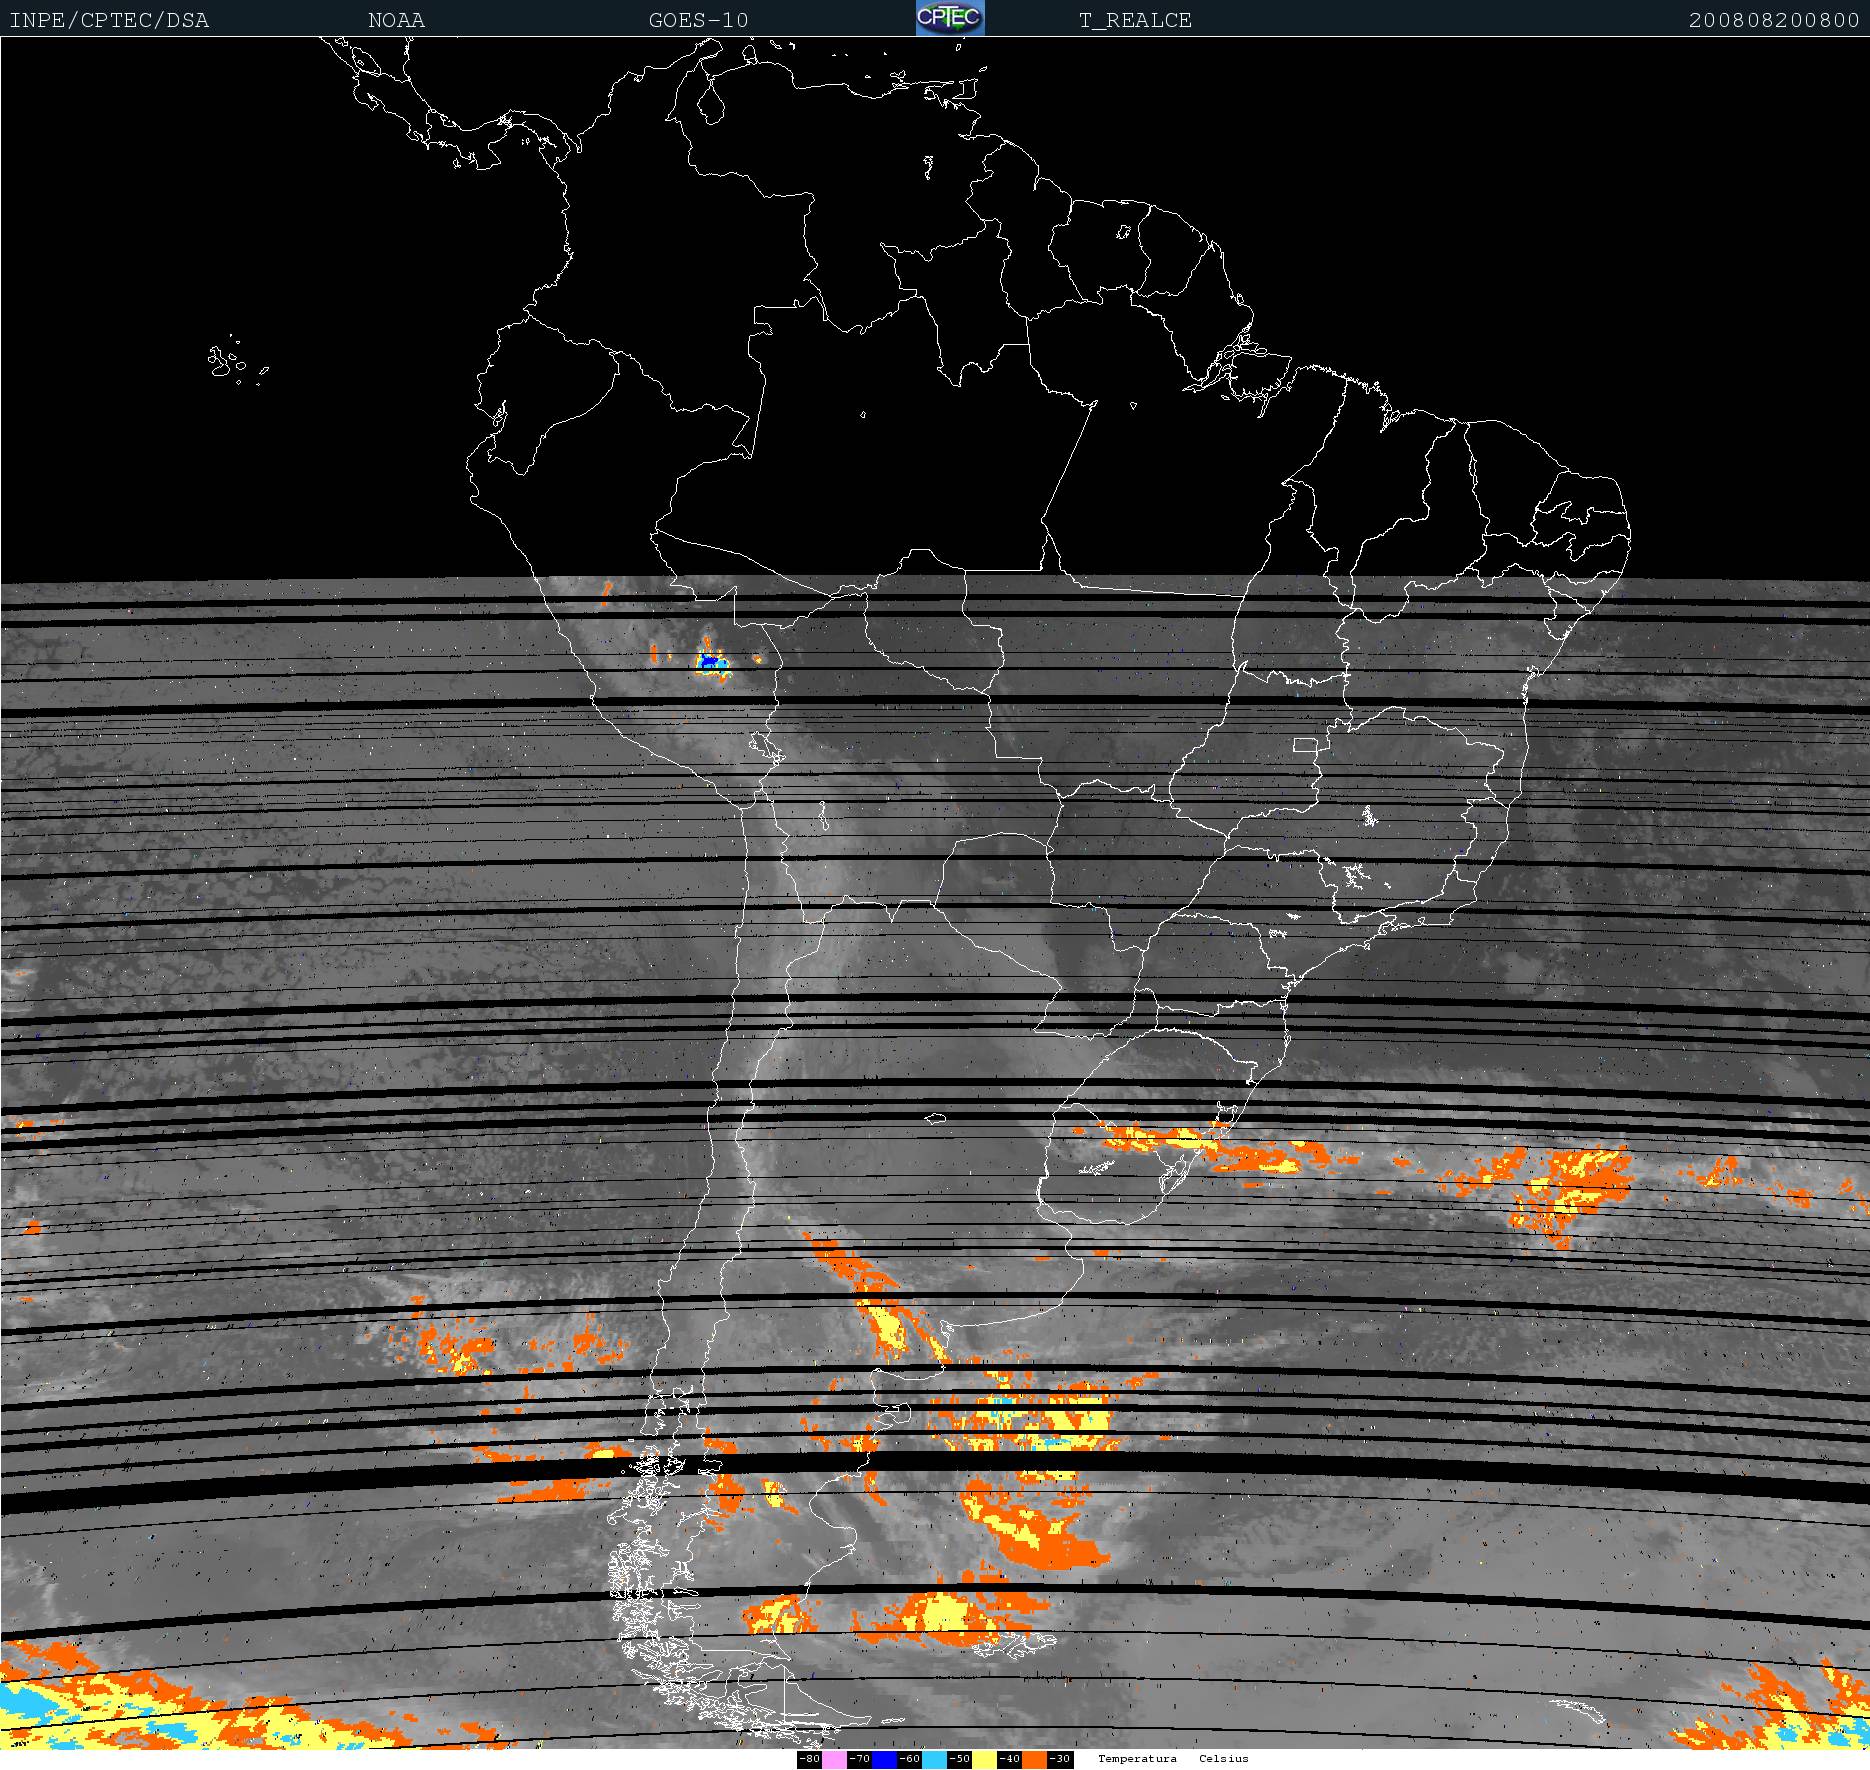Click the -40 legend label
Screen dimensions: 1870x1770
[1009, 1759]
